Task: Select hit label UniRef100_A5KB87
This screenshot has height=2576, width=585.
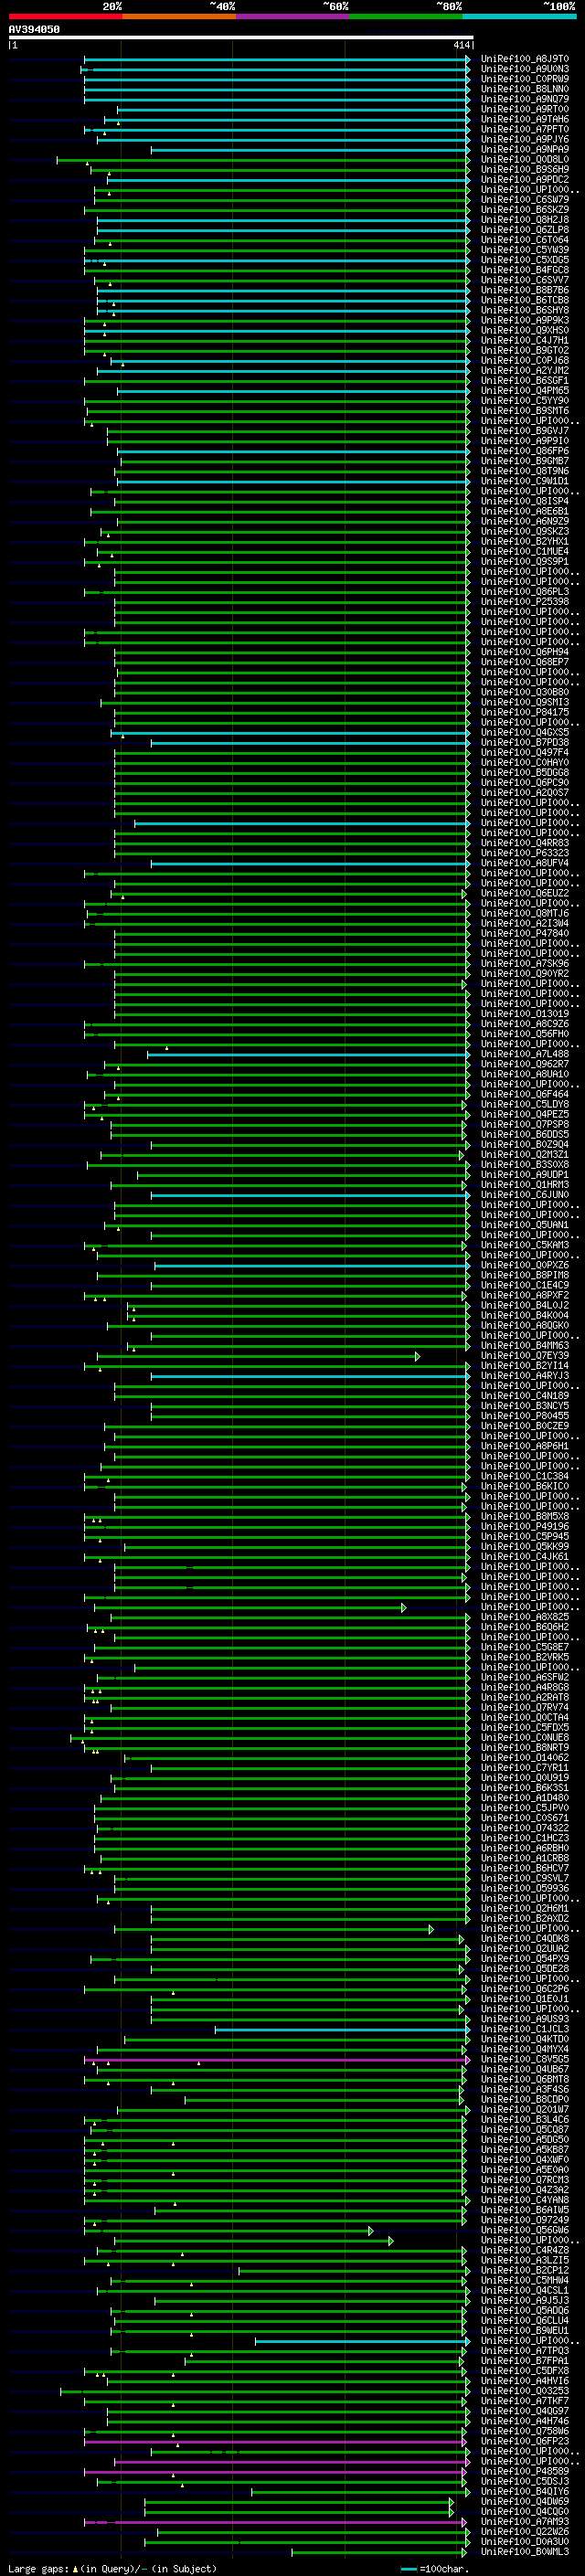Action: coord(525,2150)
